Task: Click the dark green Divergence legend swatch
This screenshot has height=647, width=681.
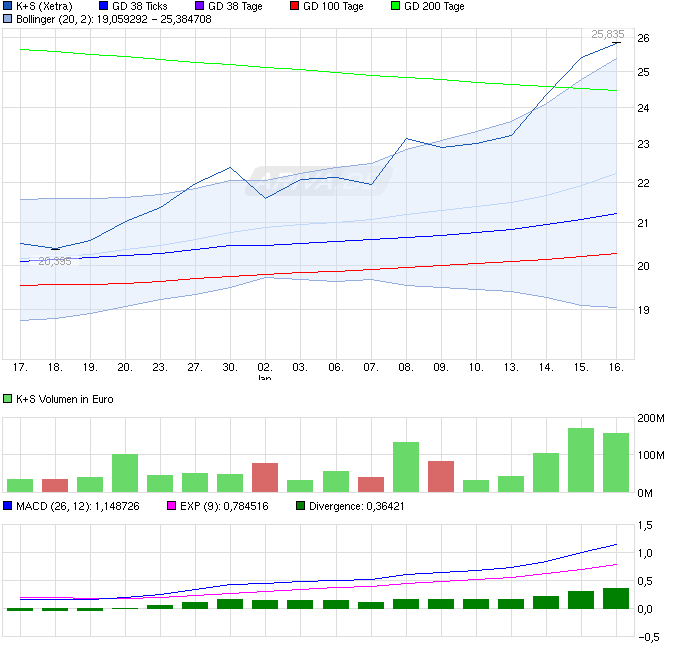Action: (302, 507)
